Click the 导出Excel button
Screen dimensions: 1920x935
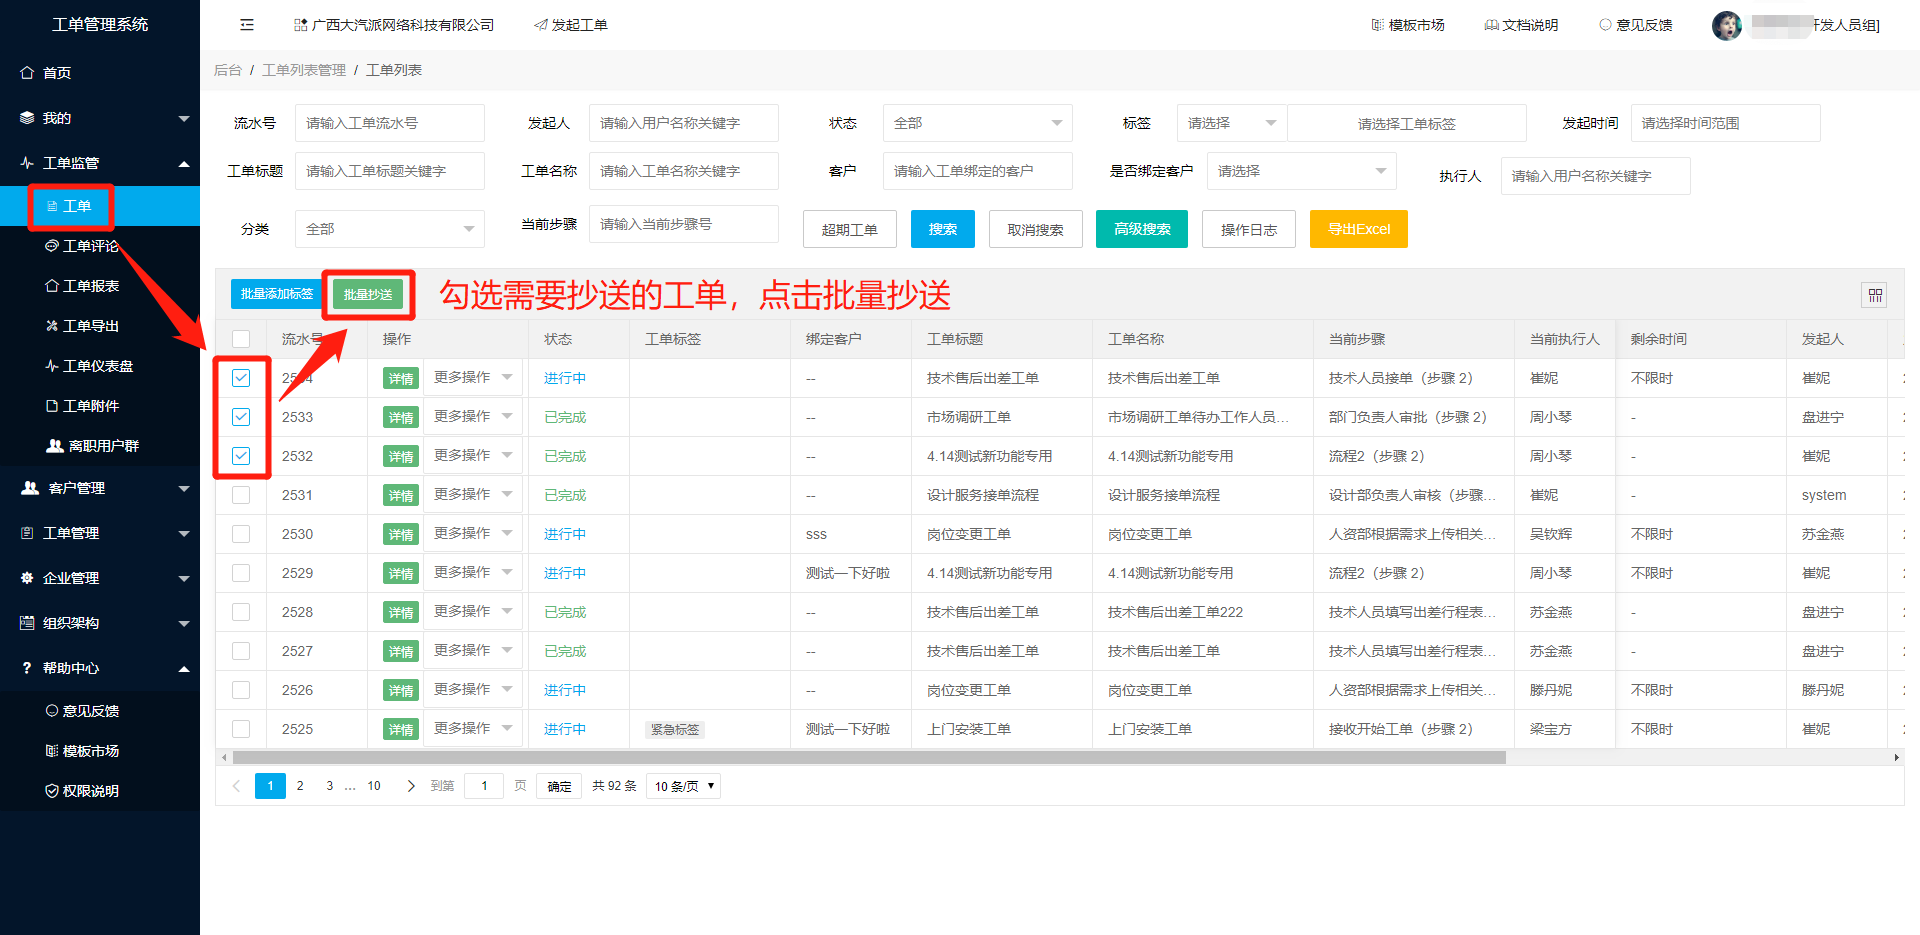(x=1359, y=229)
